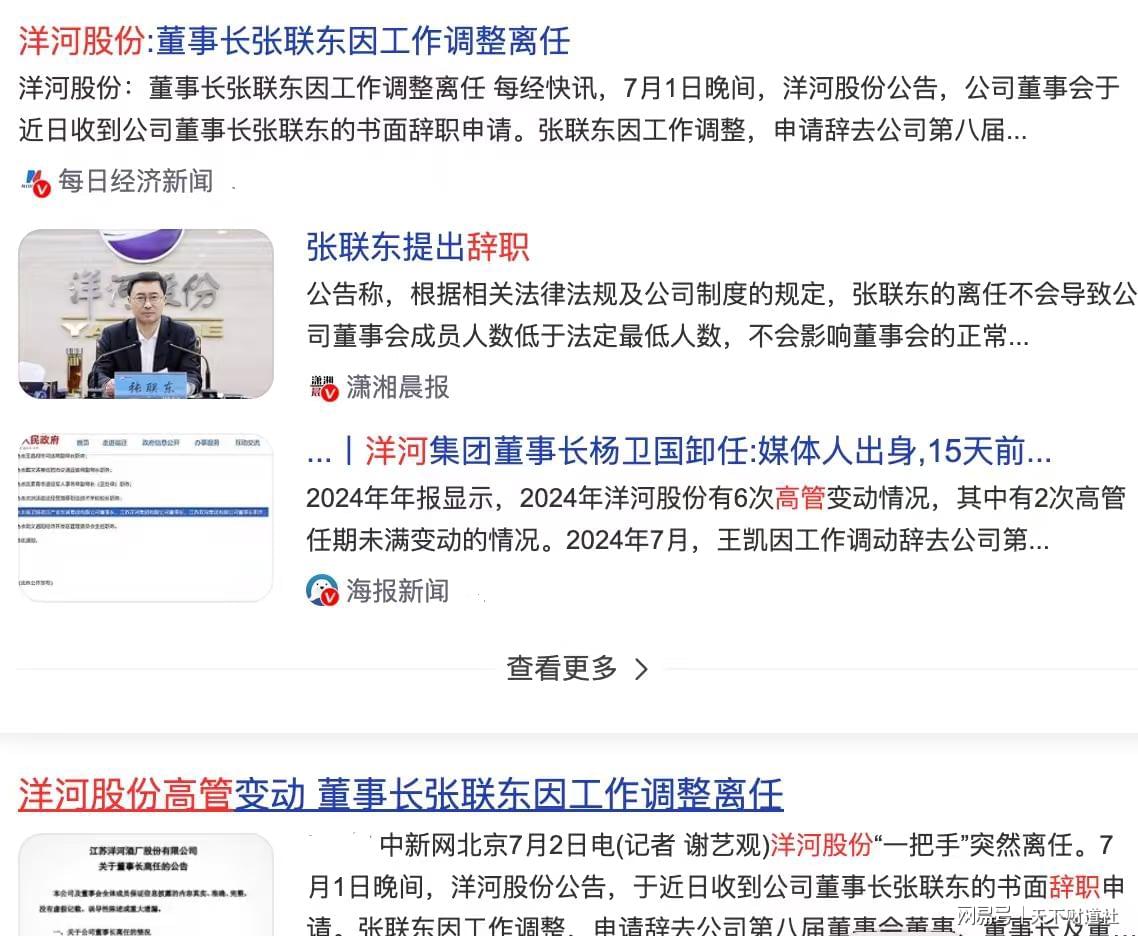Open underlined headline 洋河股份高管变动

click(401, 794)
